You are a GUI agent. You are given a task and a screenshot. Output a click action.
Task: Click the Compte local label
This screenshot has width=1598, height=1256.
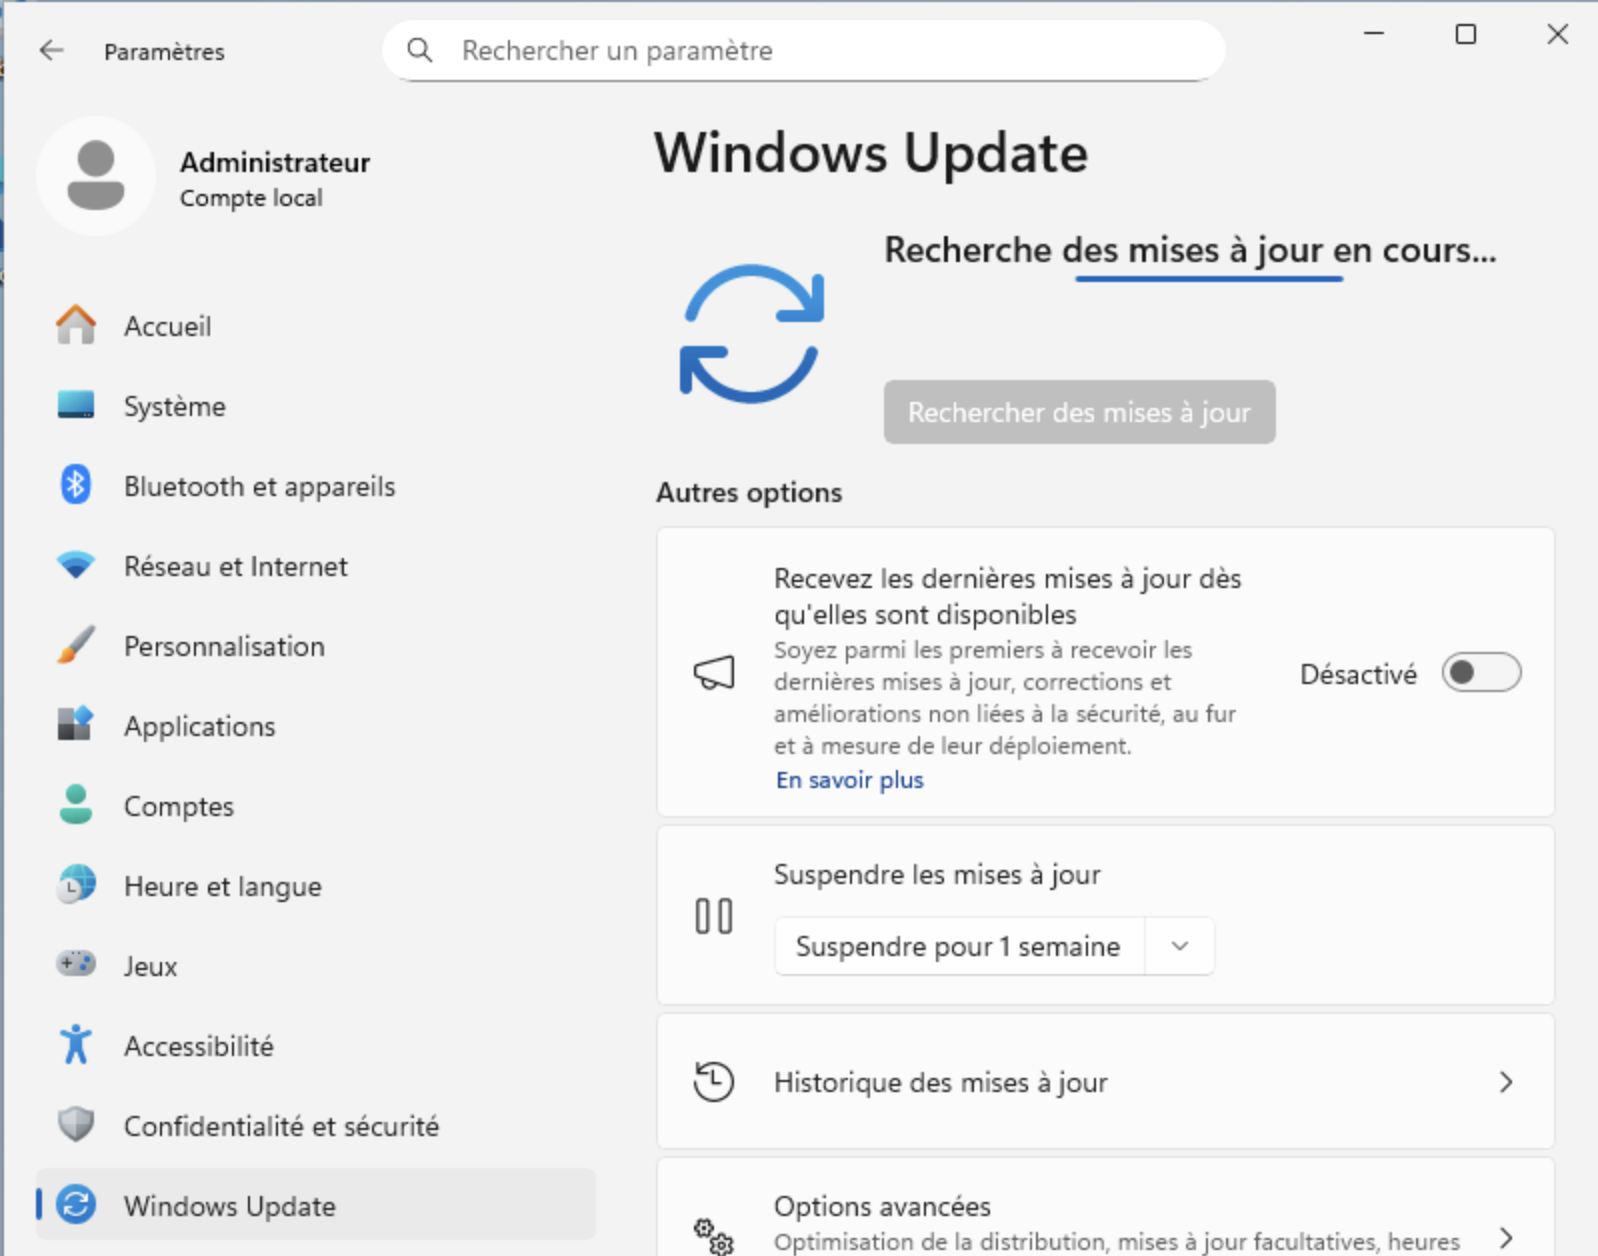click(251, 198)
